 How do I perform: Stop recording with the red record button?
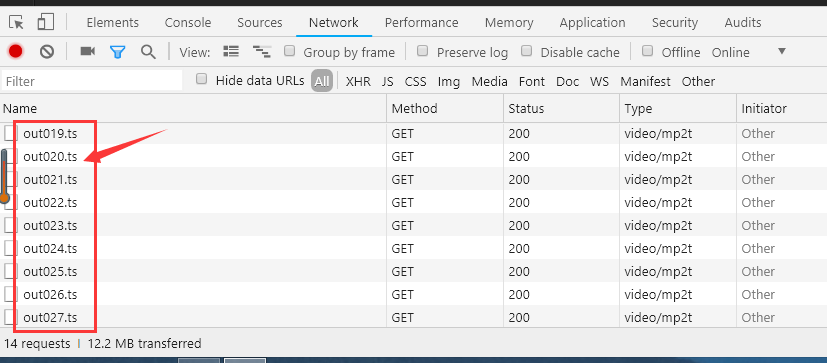[x=16, y=51]
